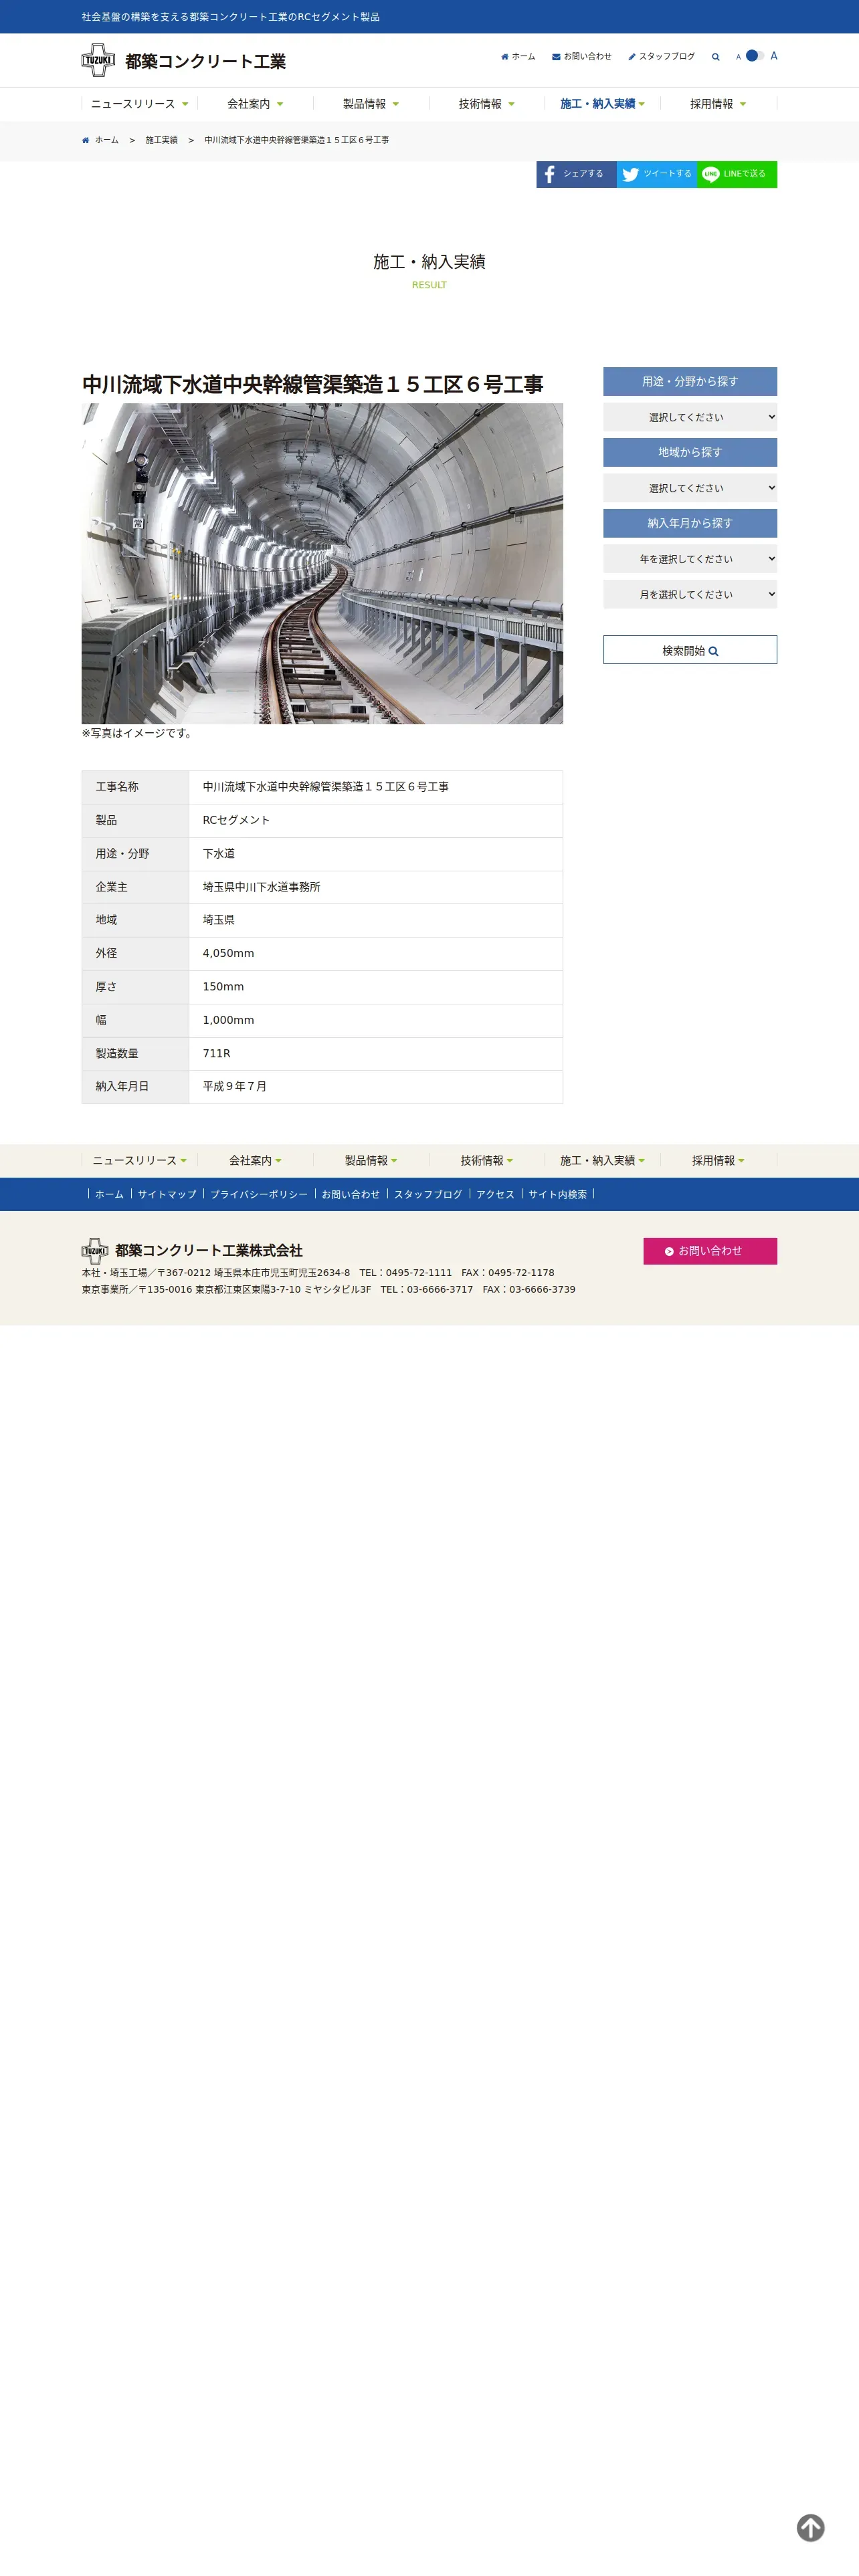This screenshot has height=2576, width=859.
Task: Click the home icon in the breadcrumb
Action: 86,140
